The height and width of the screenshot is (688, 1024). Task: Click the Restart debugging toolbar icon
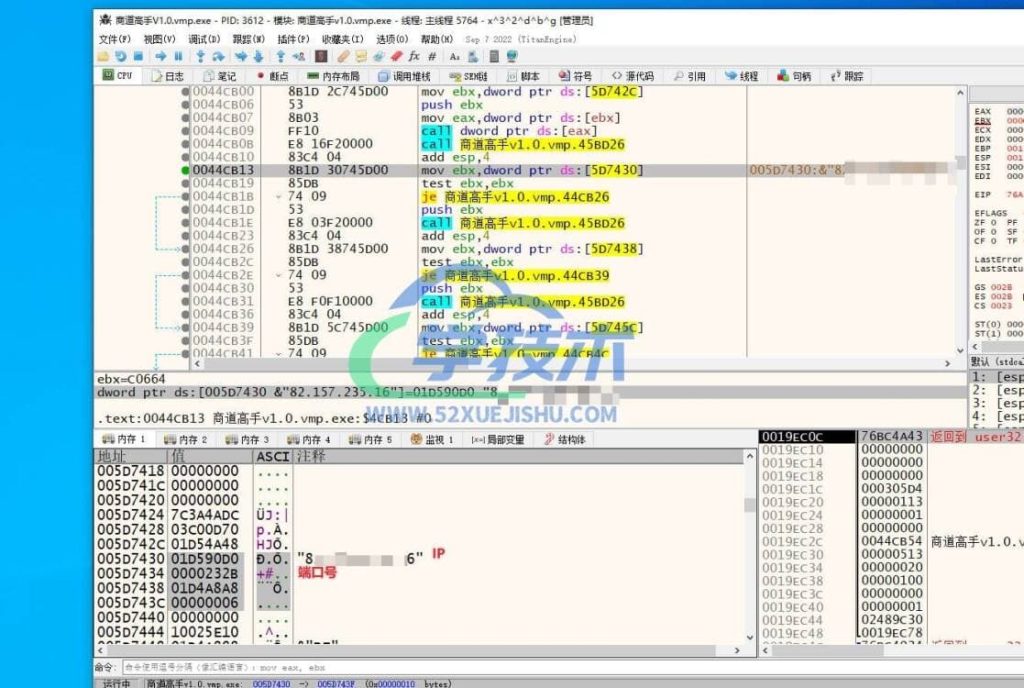121,56
